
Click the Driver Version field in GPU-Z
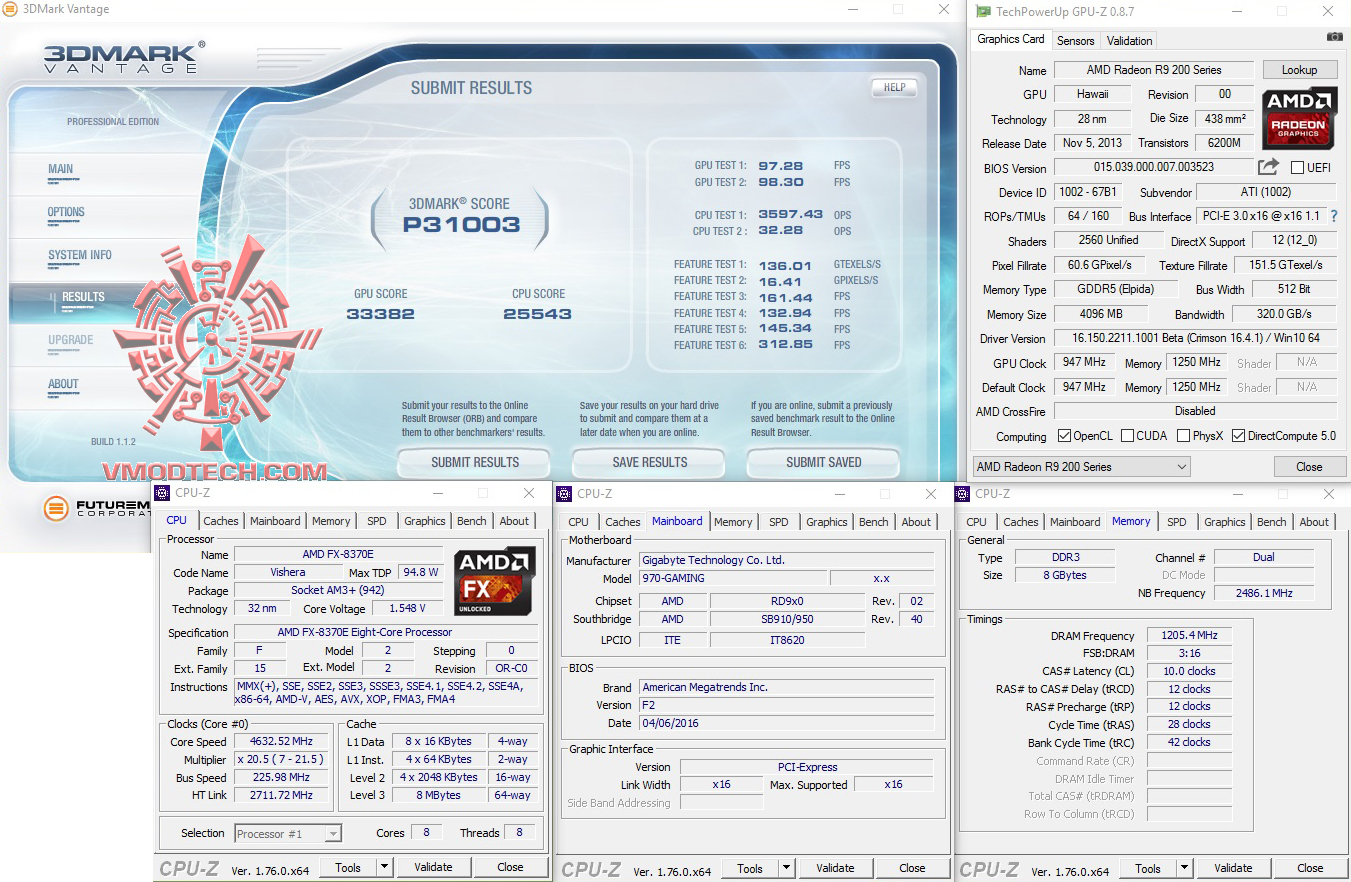click(1195, 338)
